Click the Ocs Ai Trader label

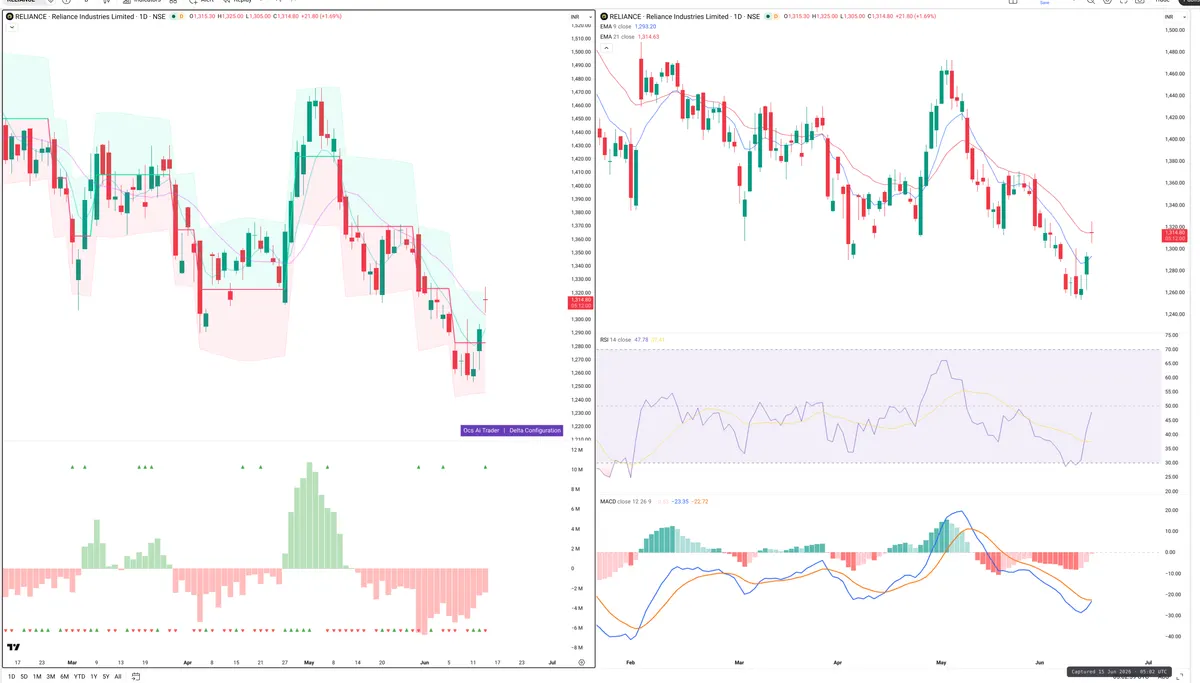(481, 430)
